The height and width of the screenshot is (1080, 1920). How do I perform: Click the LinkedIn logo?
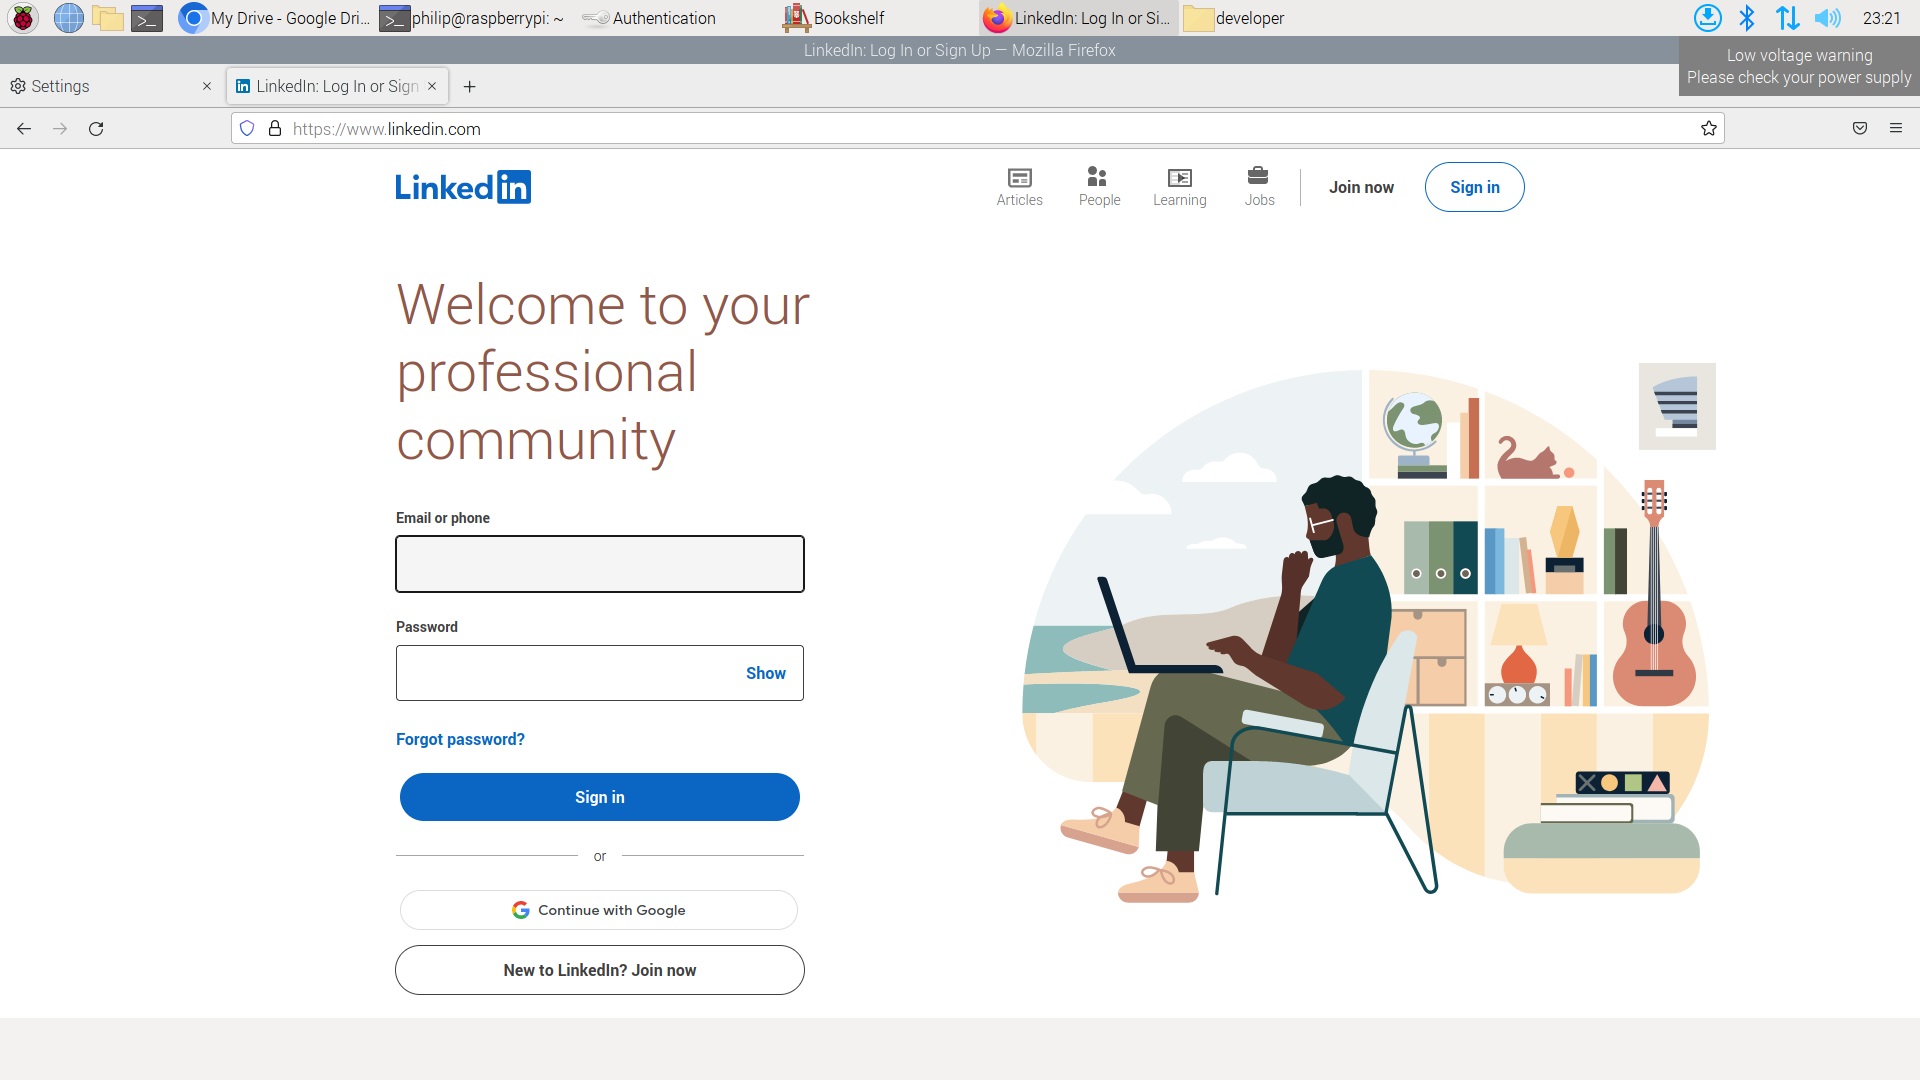463,187
